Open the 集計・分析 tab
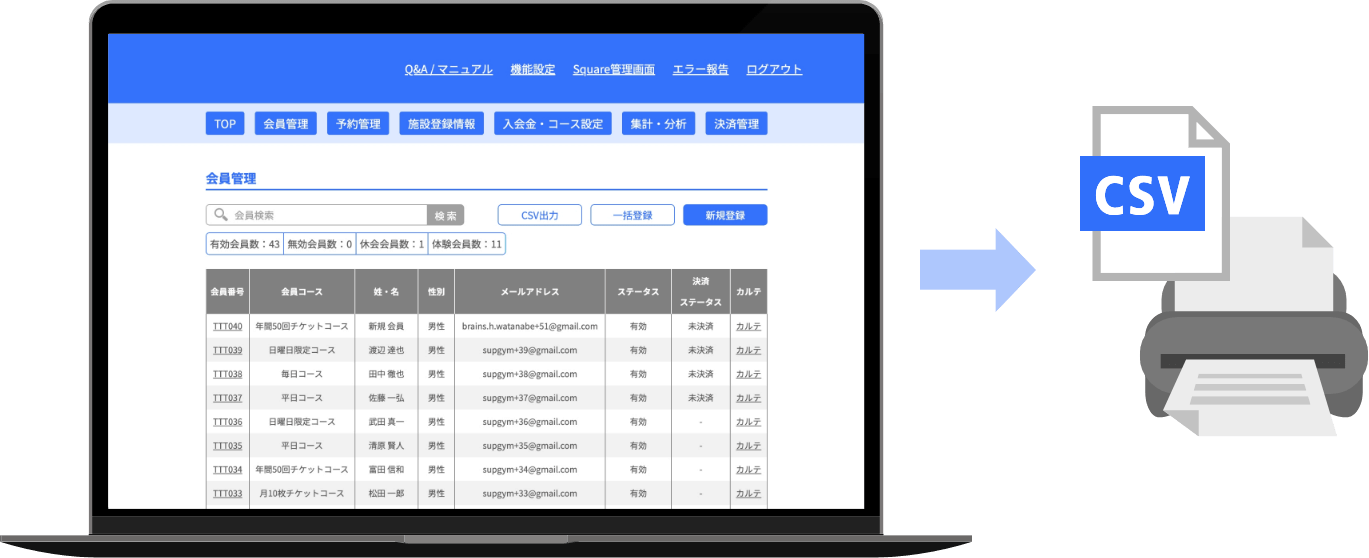Screen dimensions: 1369x558 click(658, 124)
